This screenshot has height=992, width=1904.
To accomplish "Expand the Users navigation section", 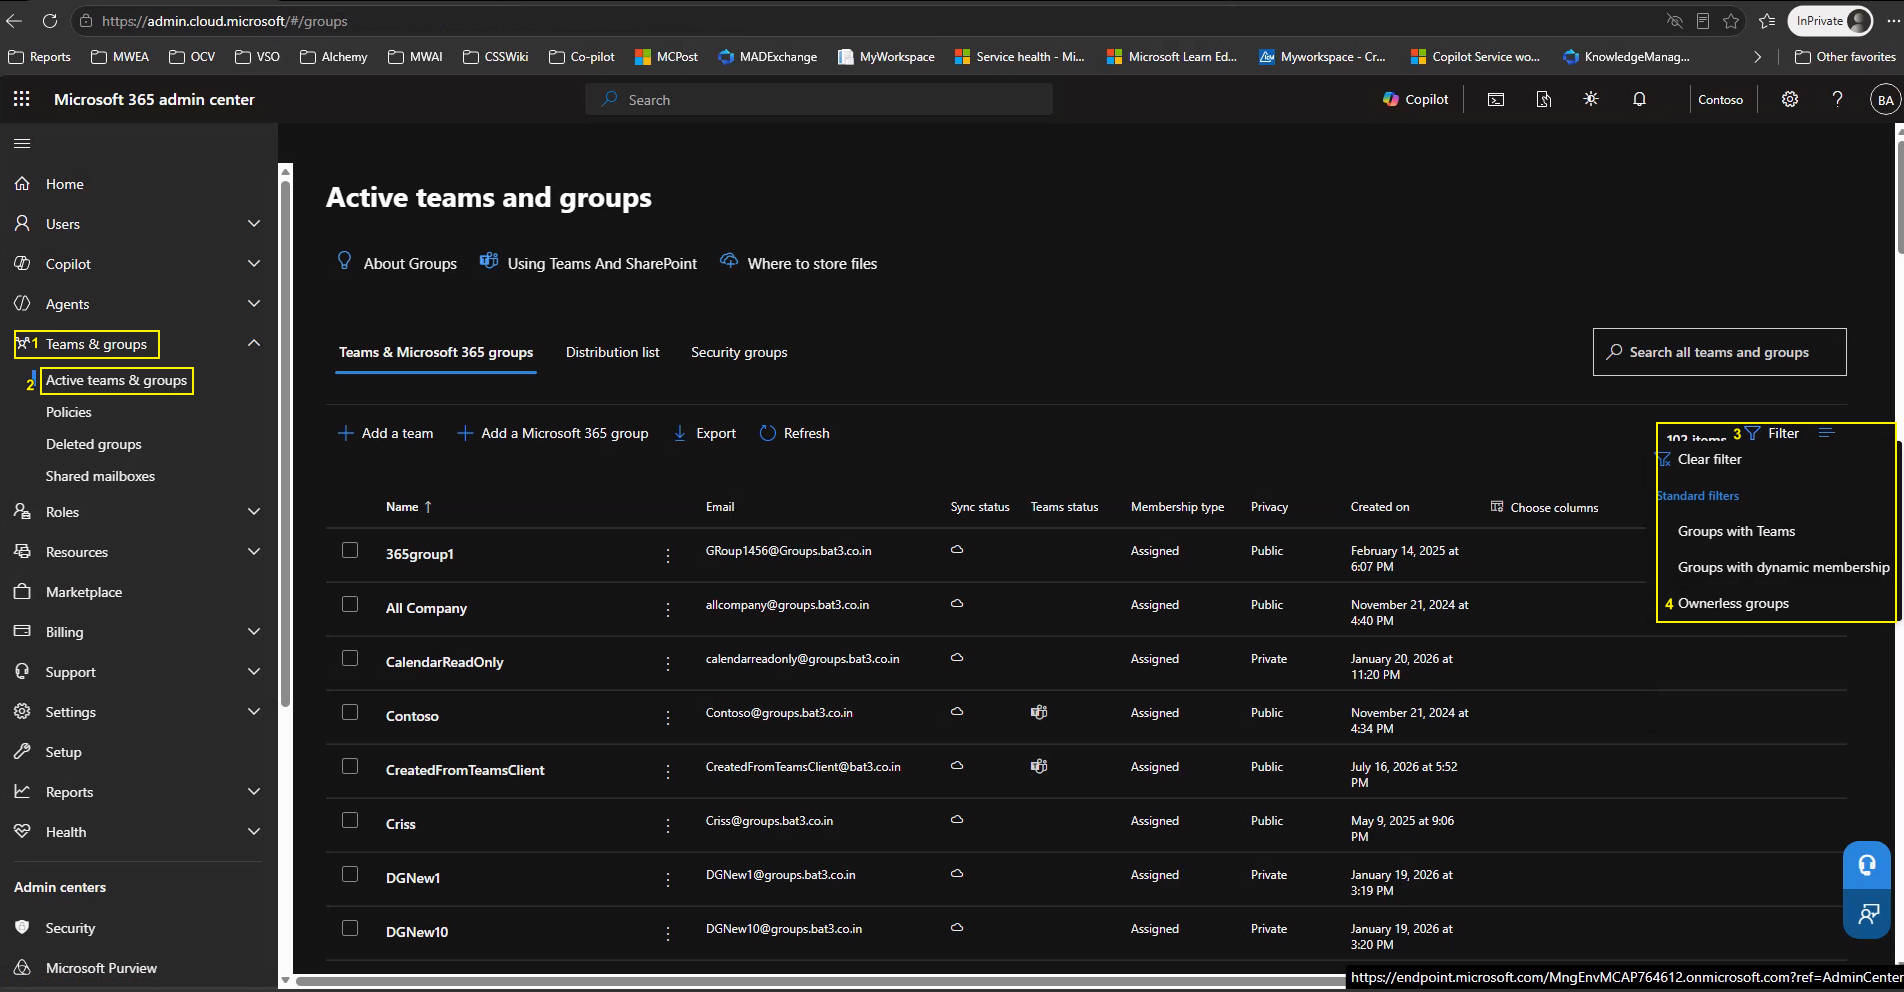I will pos(254,224).
